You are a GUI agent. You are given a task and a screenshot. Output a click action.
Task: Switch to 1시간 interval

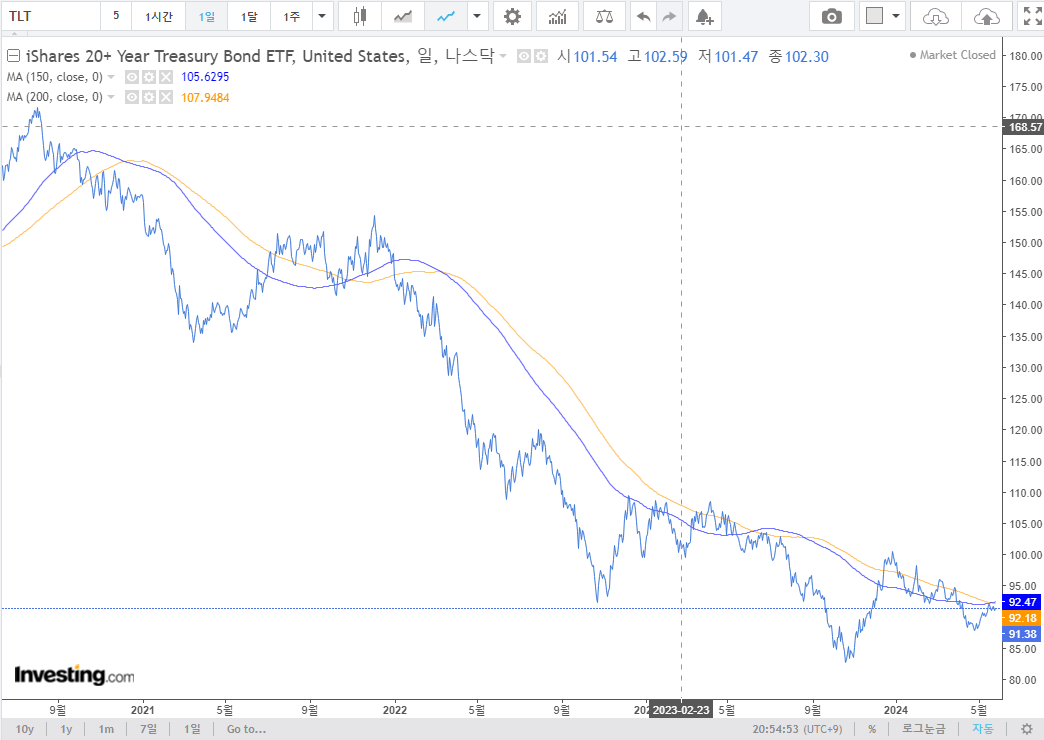pyautogui.click(x=158, y=17)
